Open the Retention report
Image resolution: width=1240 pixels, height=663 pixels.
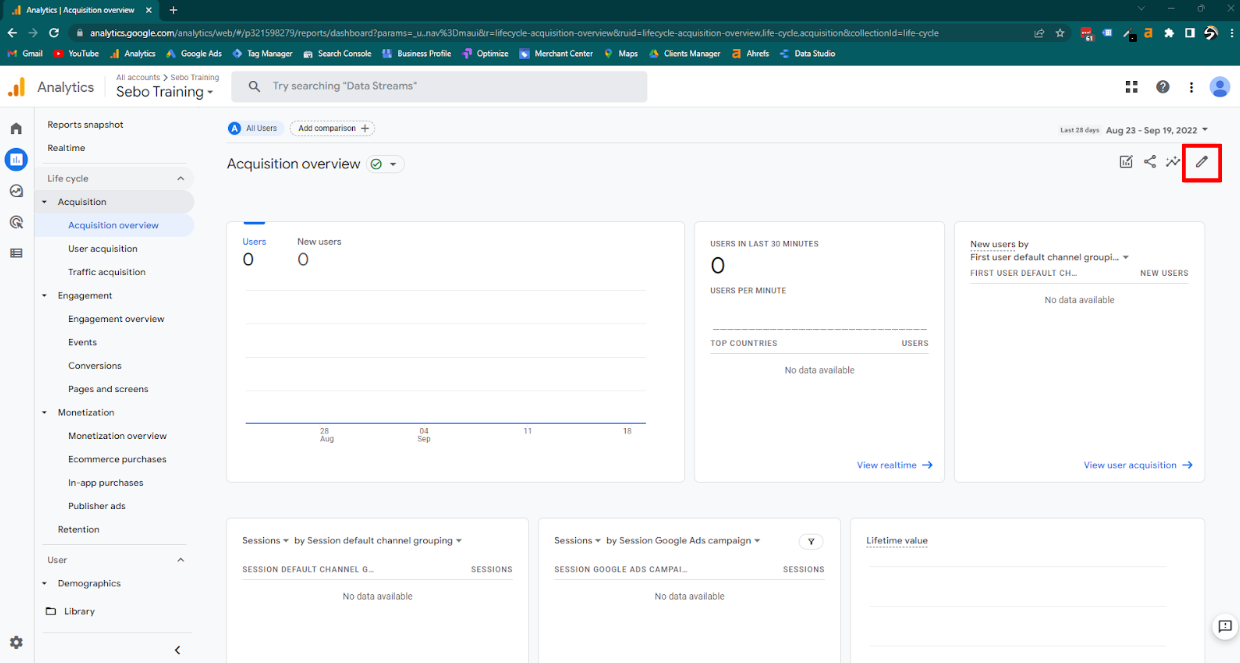[x=79, y=530]
